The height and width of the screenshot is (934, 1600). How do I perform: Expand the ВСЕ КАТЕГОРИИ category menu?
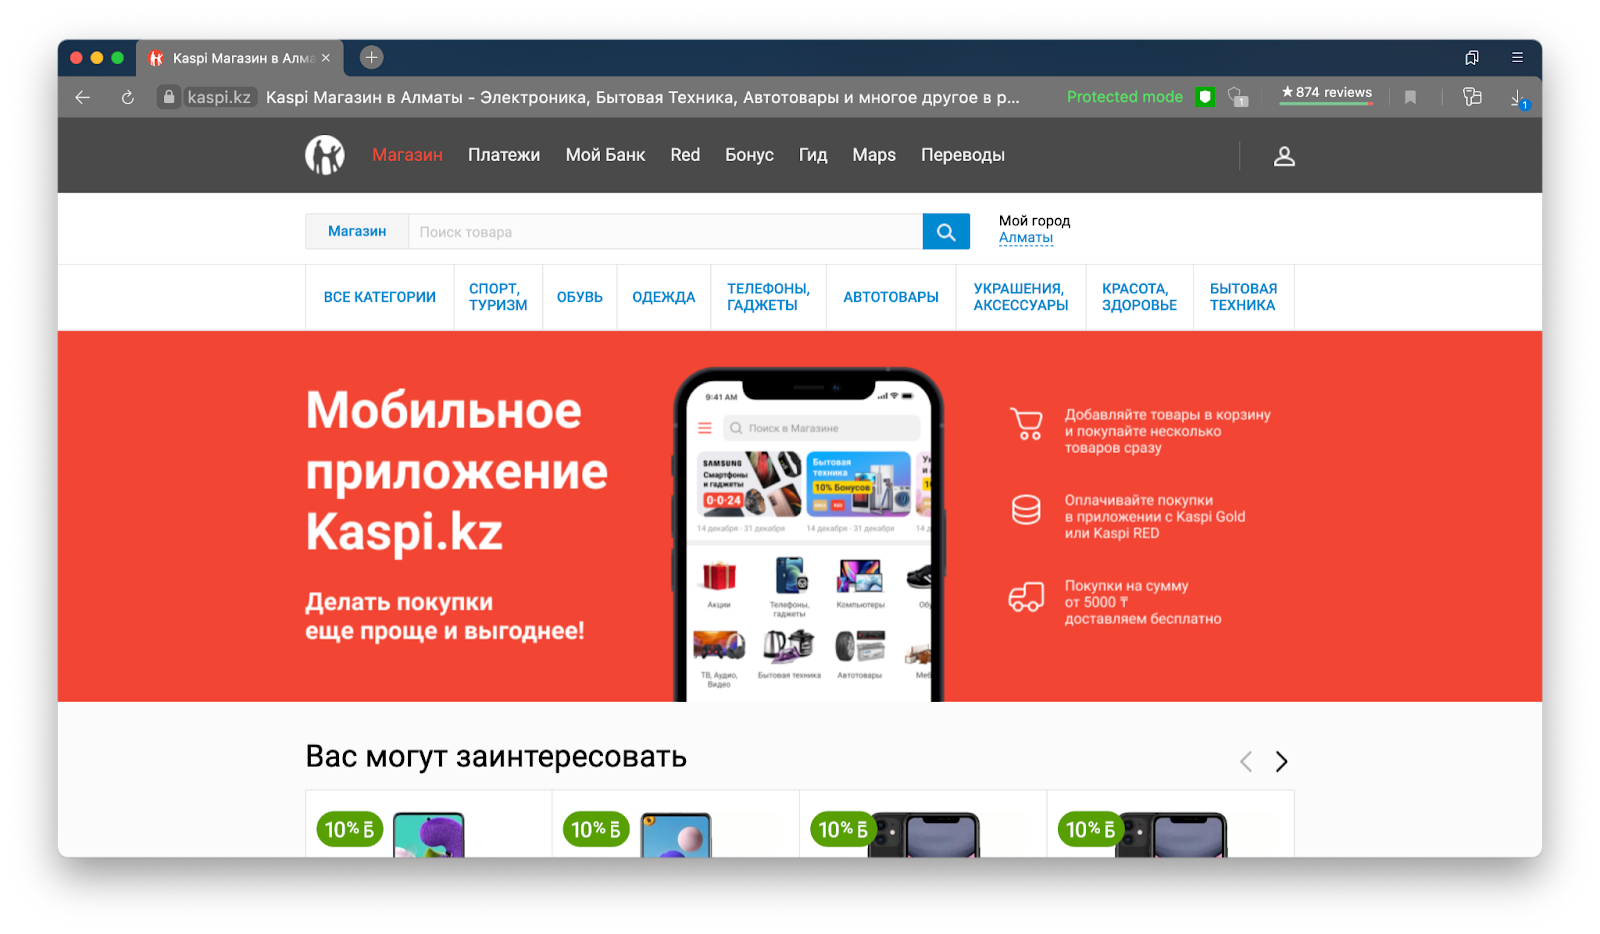click(x=380, y=297)
